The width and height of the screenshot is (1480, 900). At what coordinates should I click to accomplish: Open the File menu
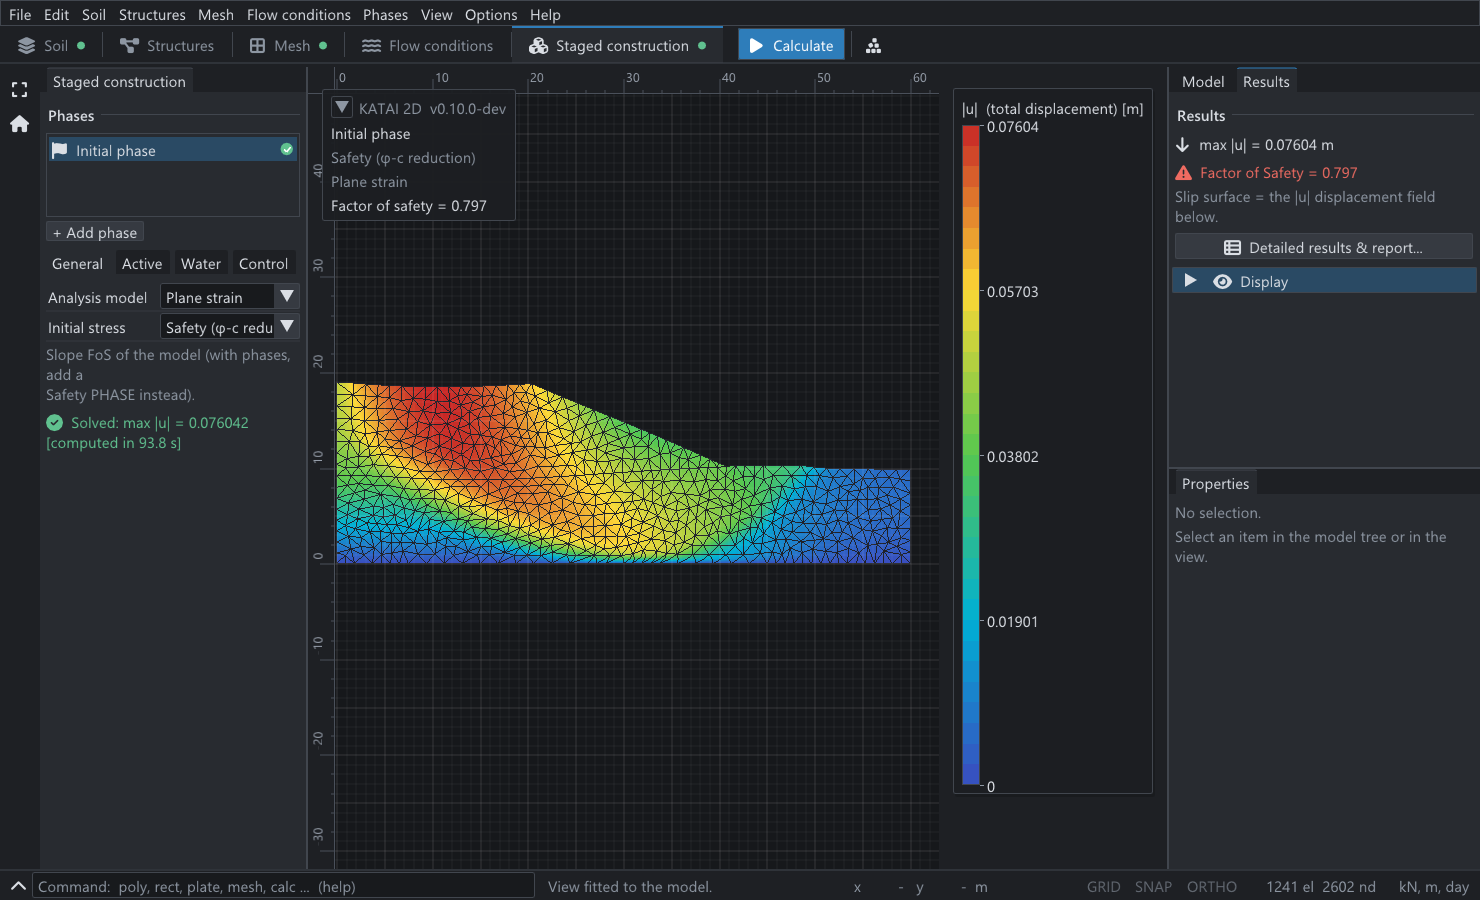coord(20,15)
